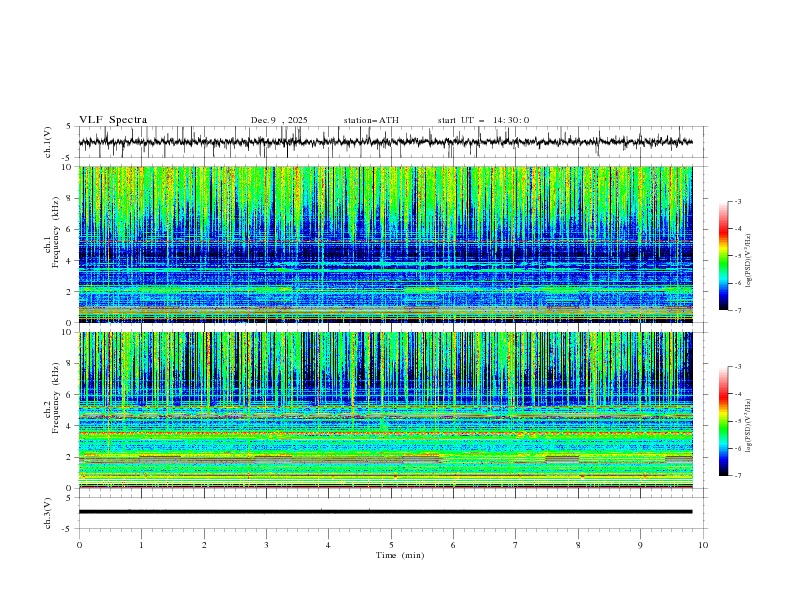The image size is (792, 612).
Task: Click the ch.1 voltage waveform trace
Action: tap(385, 142)
